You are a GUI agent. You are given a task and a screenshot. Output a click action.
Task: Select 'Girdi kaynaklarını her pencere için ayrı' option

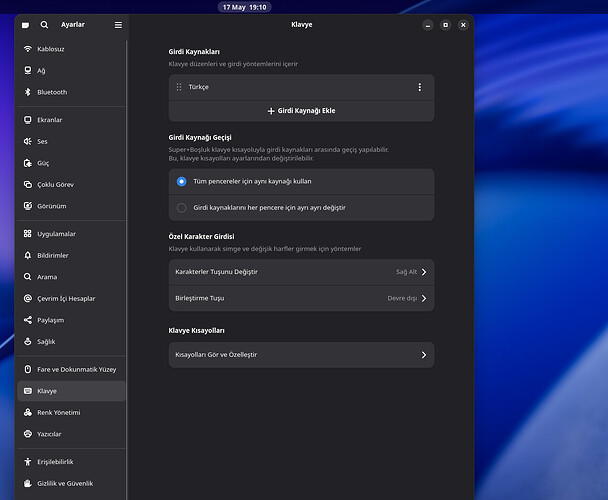302,208
